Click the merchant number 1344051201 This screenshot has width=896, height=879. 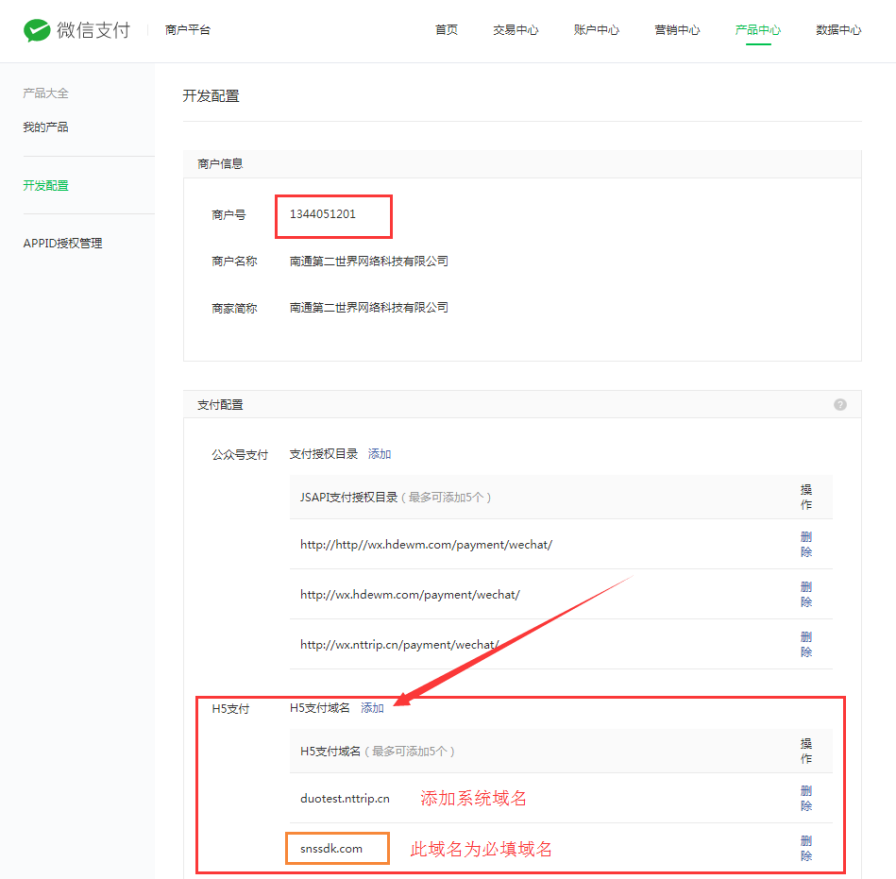(323, 214)
